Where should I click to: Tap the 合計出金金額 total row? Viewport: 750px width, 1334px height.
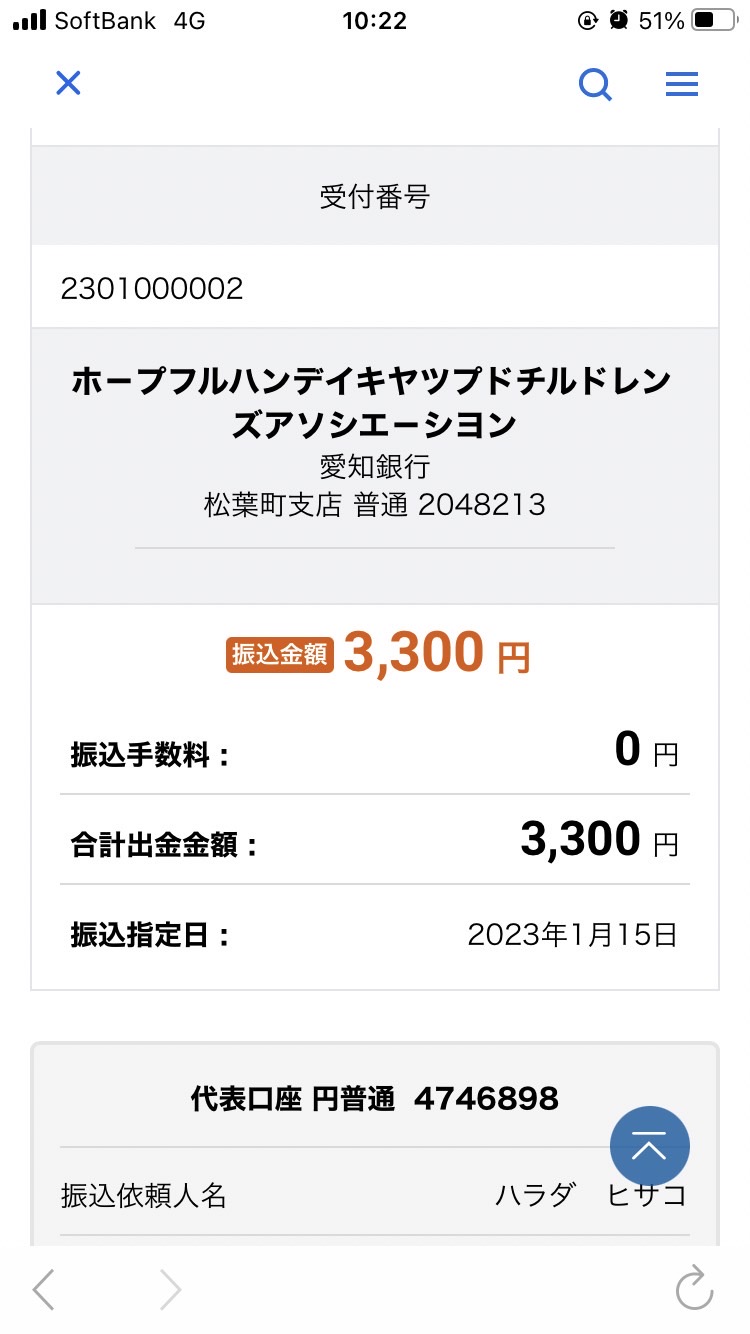coord(375,840)
